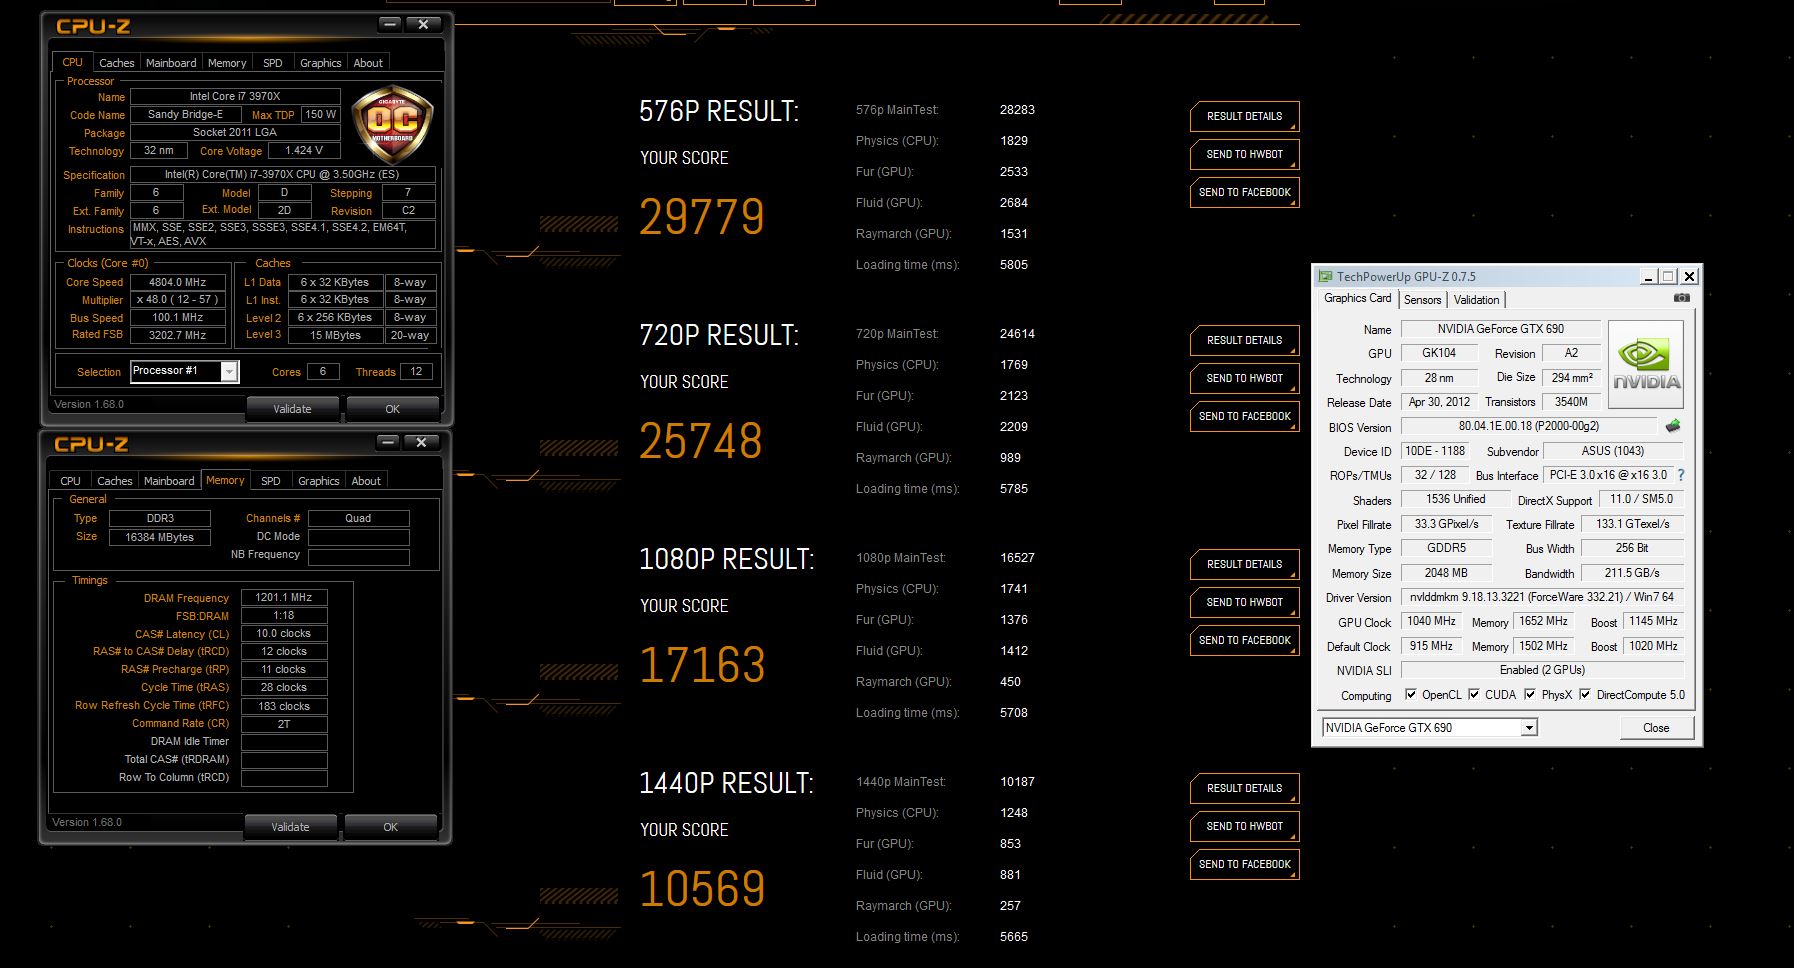
Task: Toggle the PhysX checkbox
Action: point(1530,694)
